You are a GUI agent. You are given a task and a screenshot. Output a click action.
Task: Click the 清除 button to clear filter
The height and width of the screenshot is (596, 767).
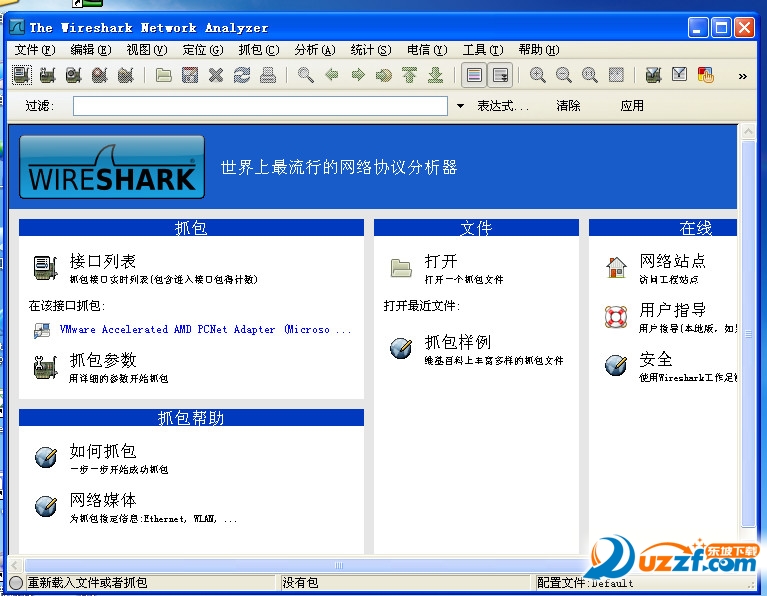(x=568, y=106)
